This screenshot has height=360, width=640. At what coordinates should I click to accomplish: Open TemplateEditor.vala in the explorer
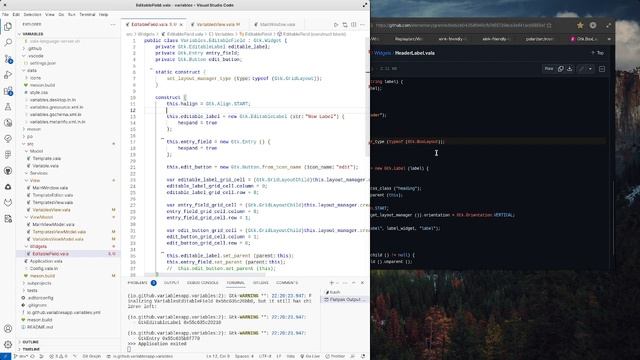coord(53,195)
